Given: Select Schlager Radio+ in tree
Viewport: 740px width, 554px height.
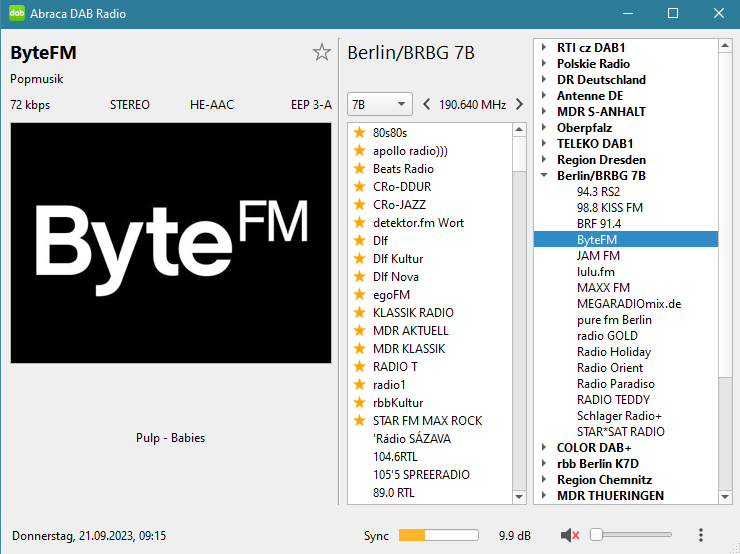Looking at the screenshot, I should (619, 416).
